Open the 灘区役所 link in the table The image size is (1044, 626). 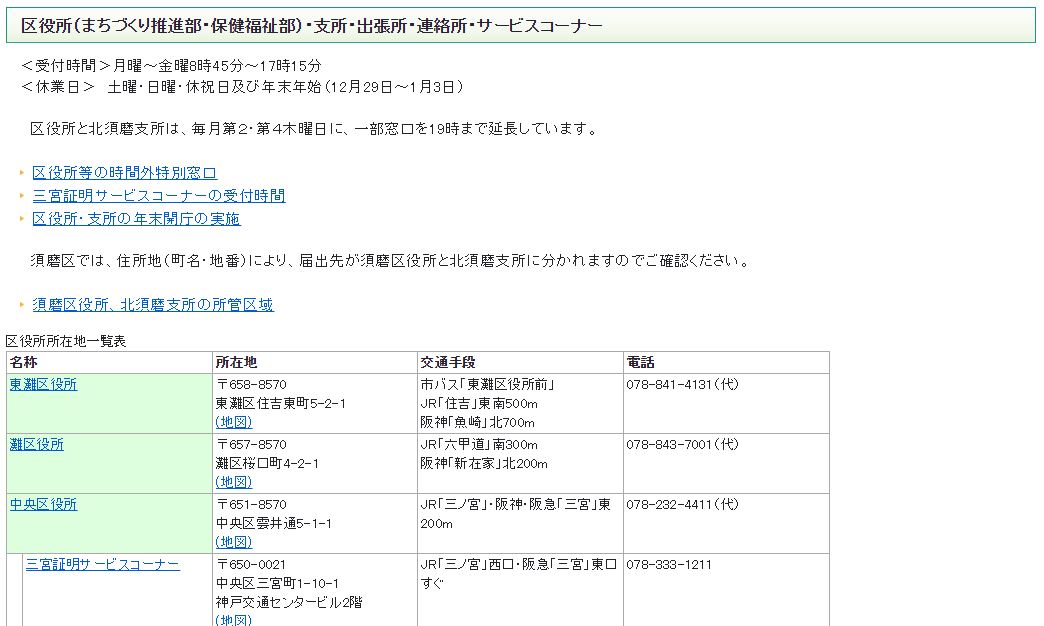[x=36, y=444]
